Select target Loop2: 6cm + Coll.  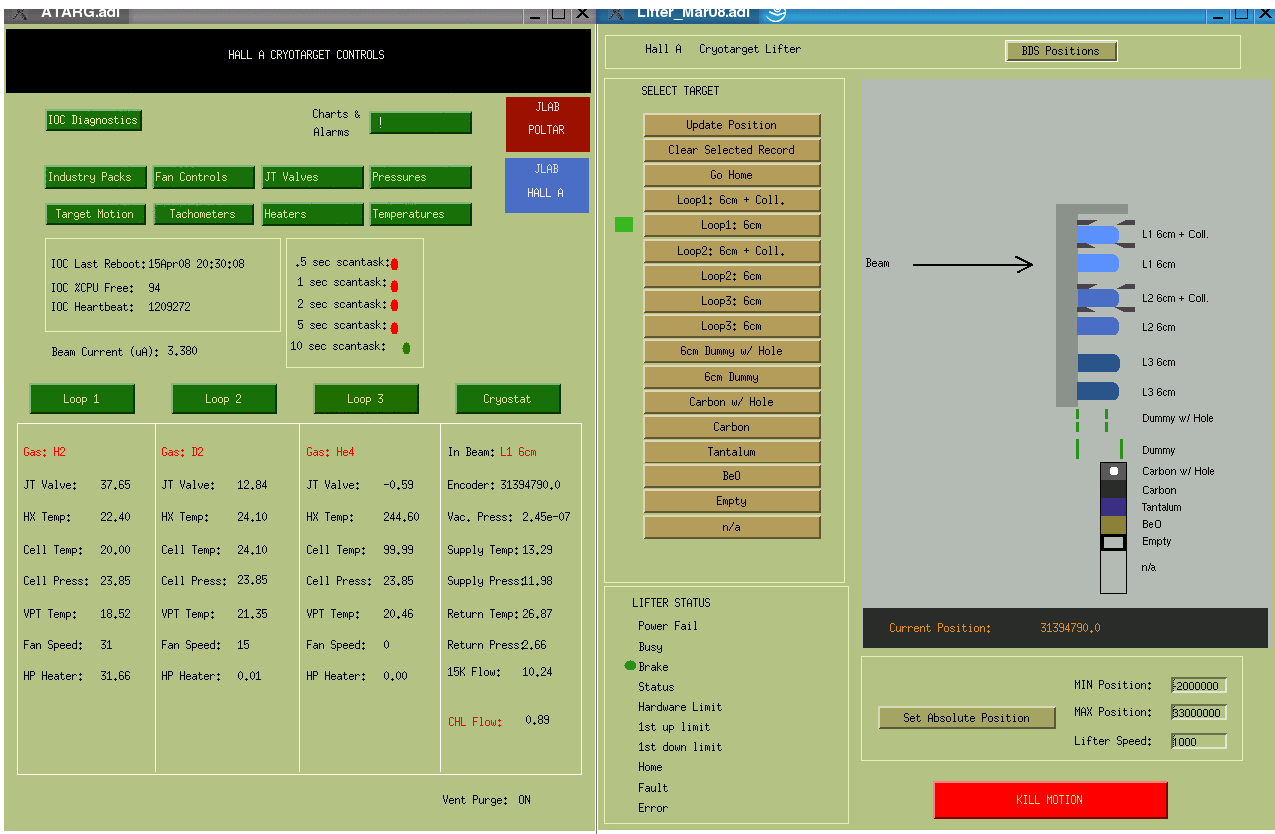tap(732, 251)
